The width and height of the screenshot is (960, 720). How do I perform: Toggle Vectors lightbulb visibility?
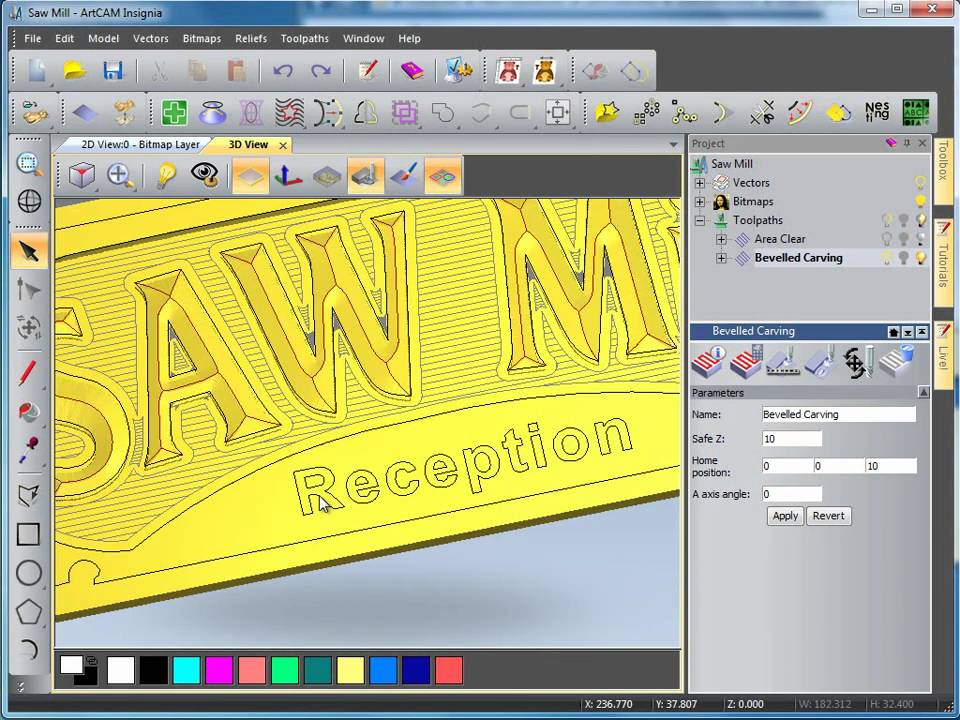click(920, 182)
